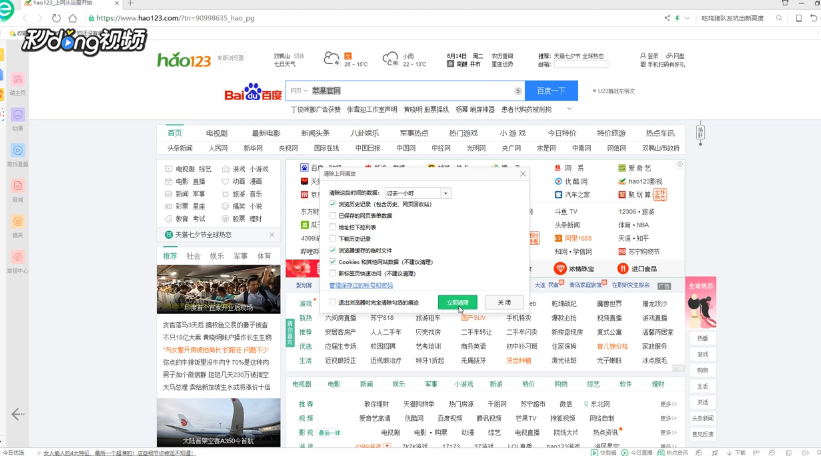The width and height of the screenshot is (821, 456).
Task: Open the pink 萌主页 sidebar icon
Action: (x=17, y=80)
